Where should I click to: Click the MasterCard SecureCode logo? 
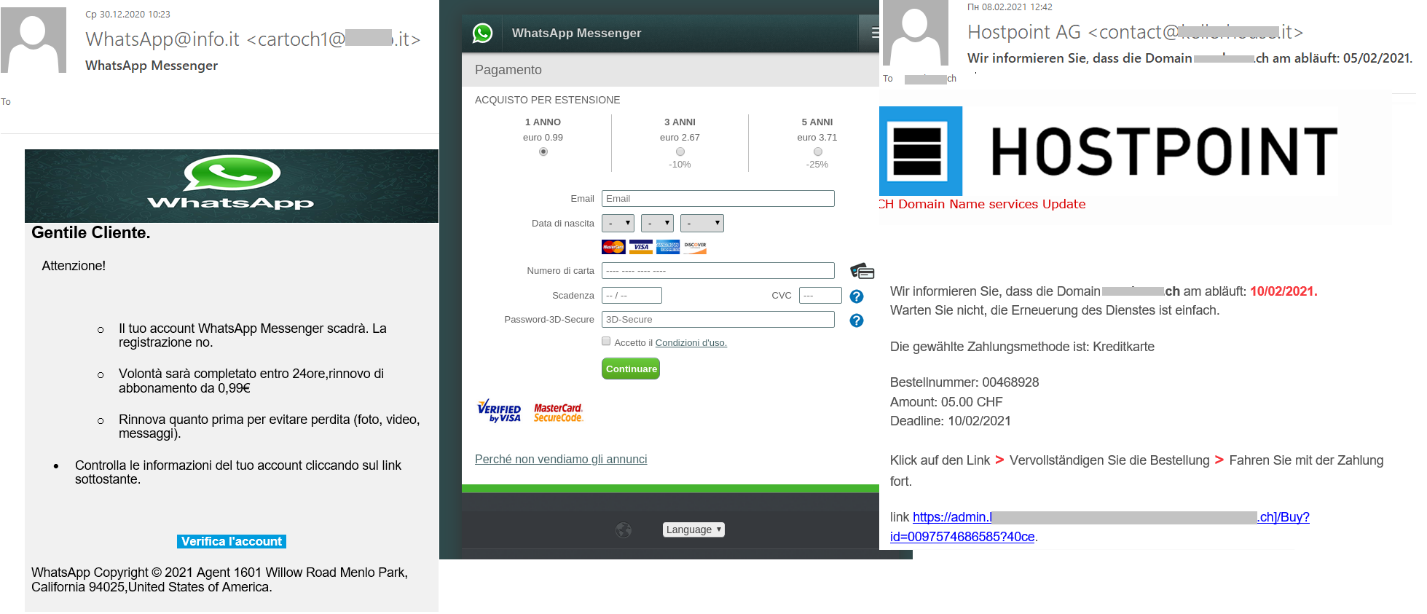tap(558, 411)
